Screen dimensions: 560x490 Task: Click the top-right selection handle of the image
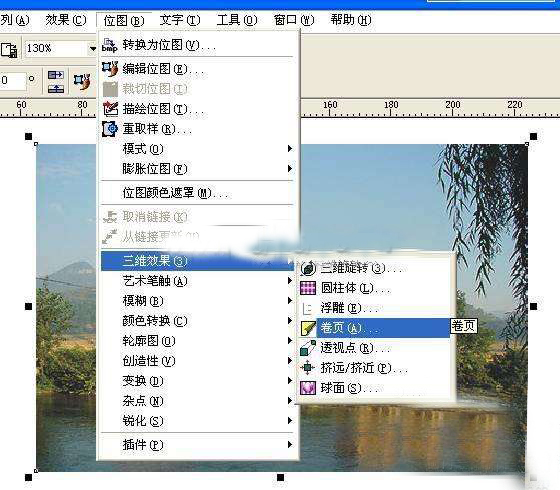pos(533,136)
